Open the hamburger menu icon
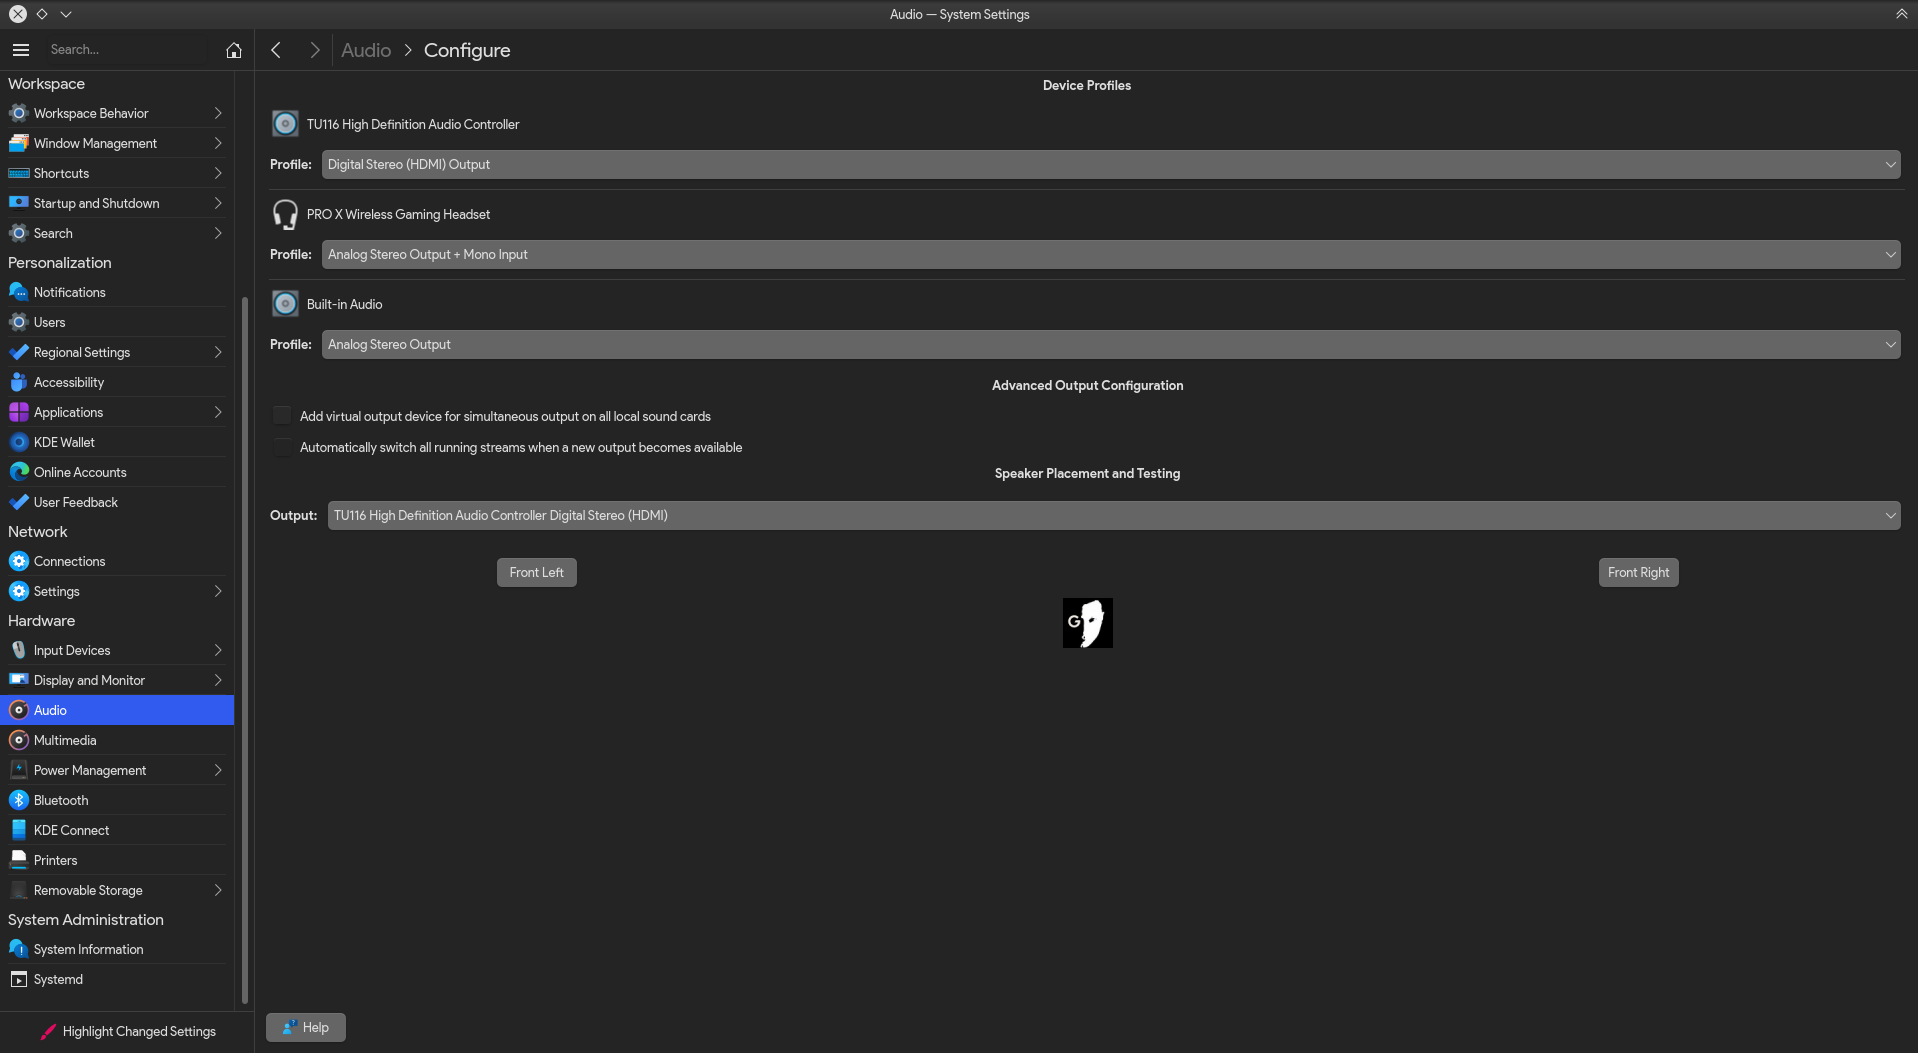 (21, 49)
